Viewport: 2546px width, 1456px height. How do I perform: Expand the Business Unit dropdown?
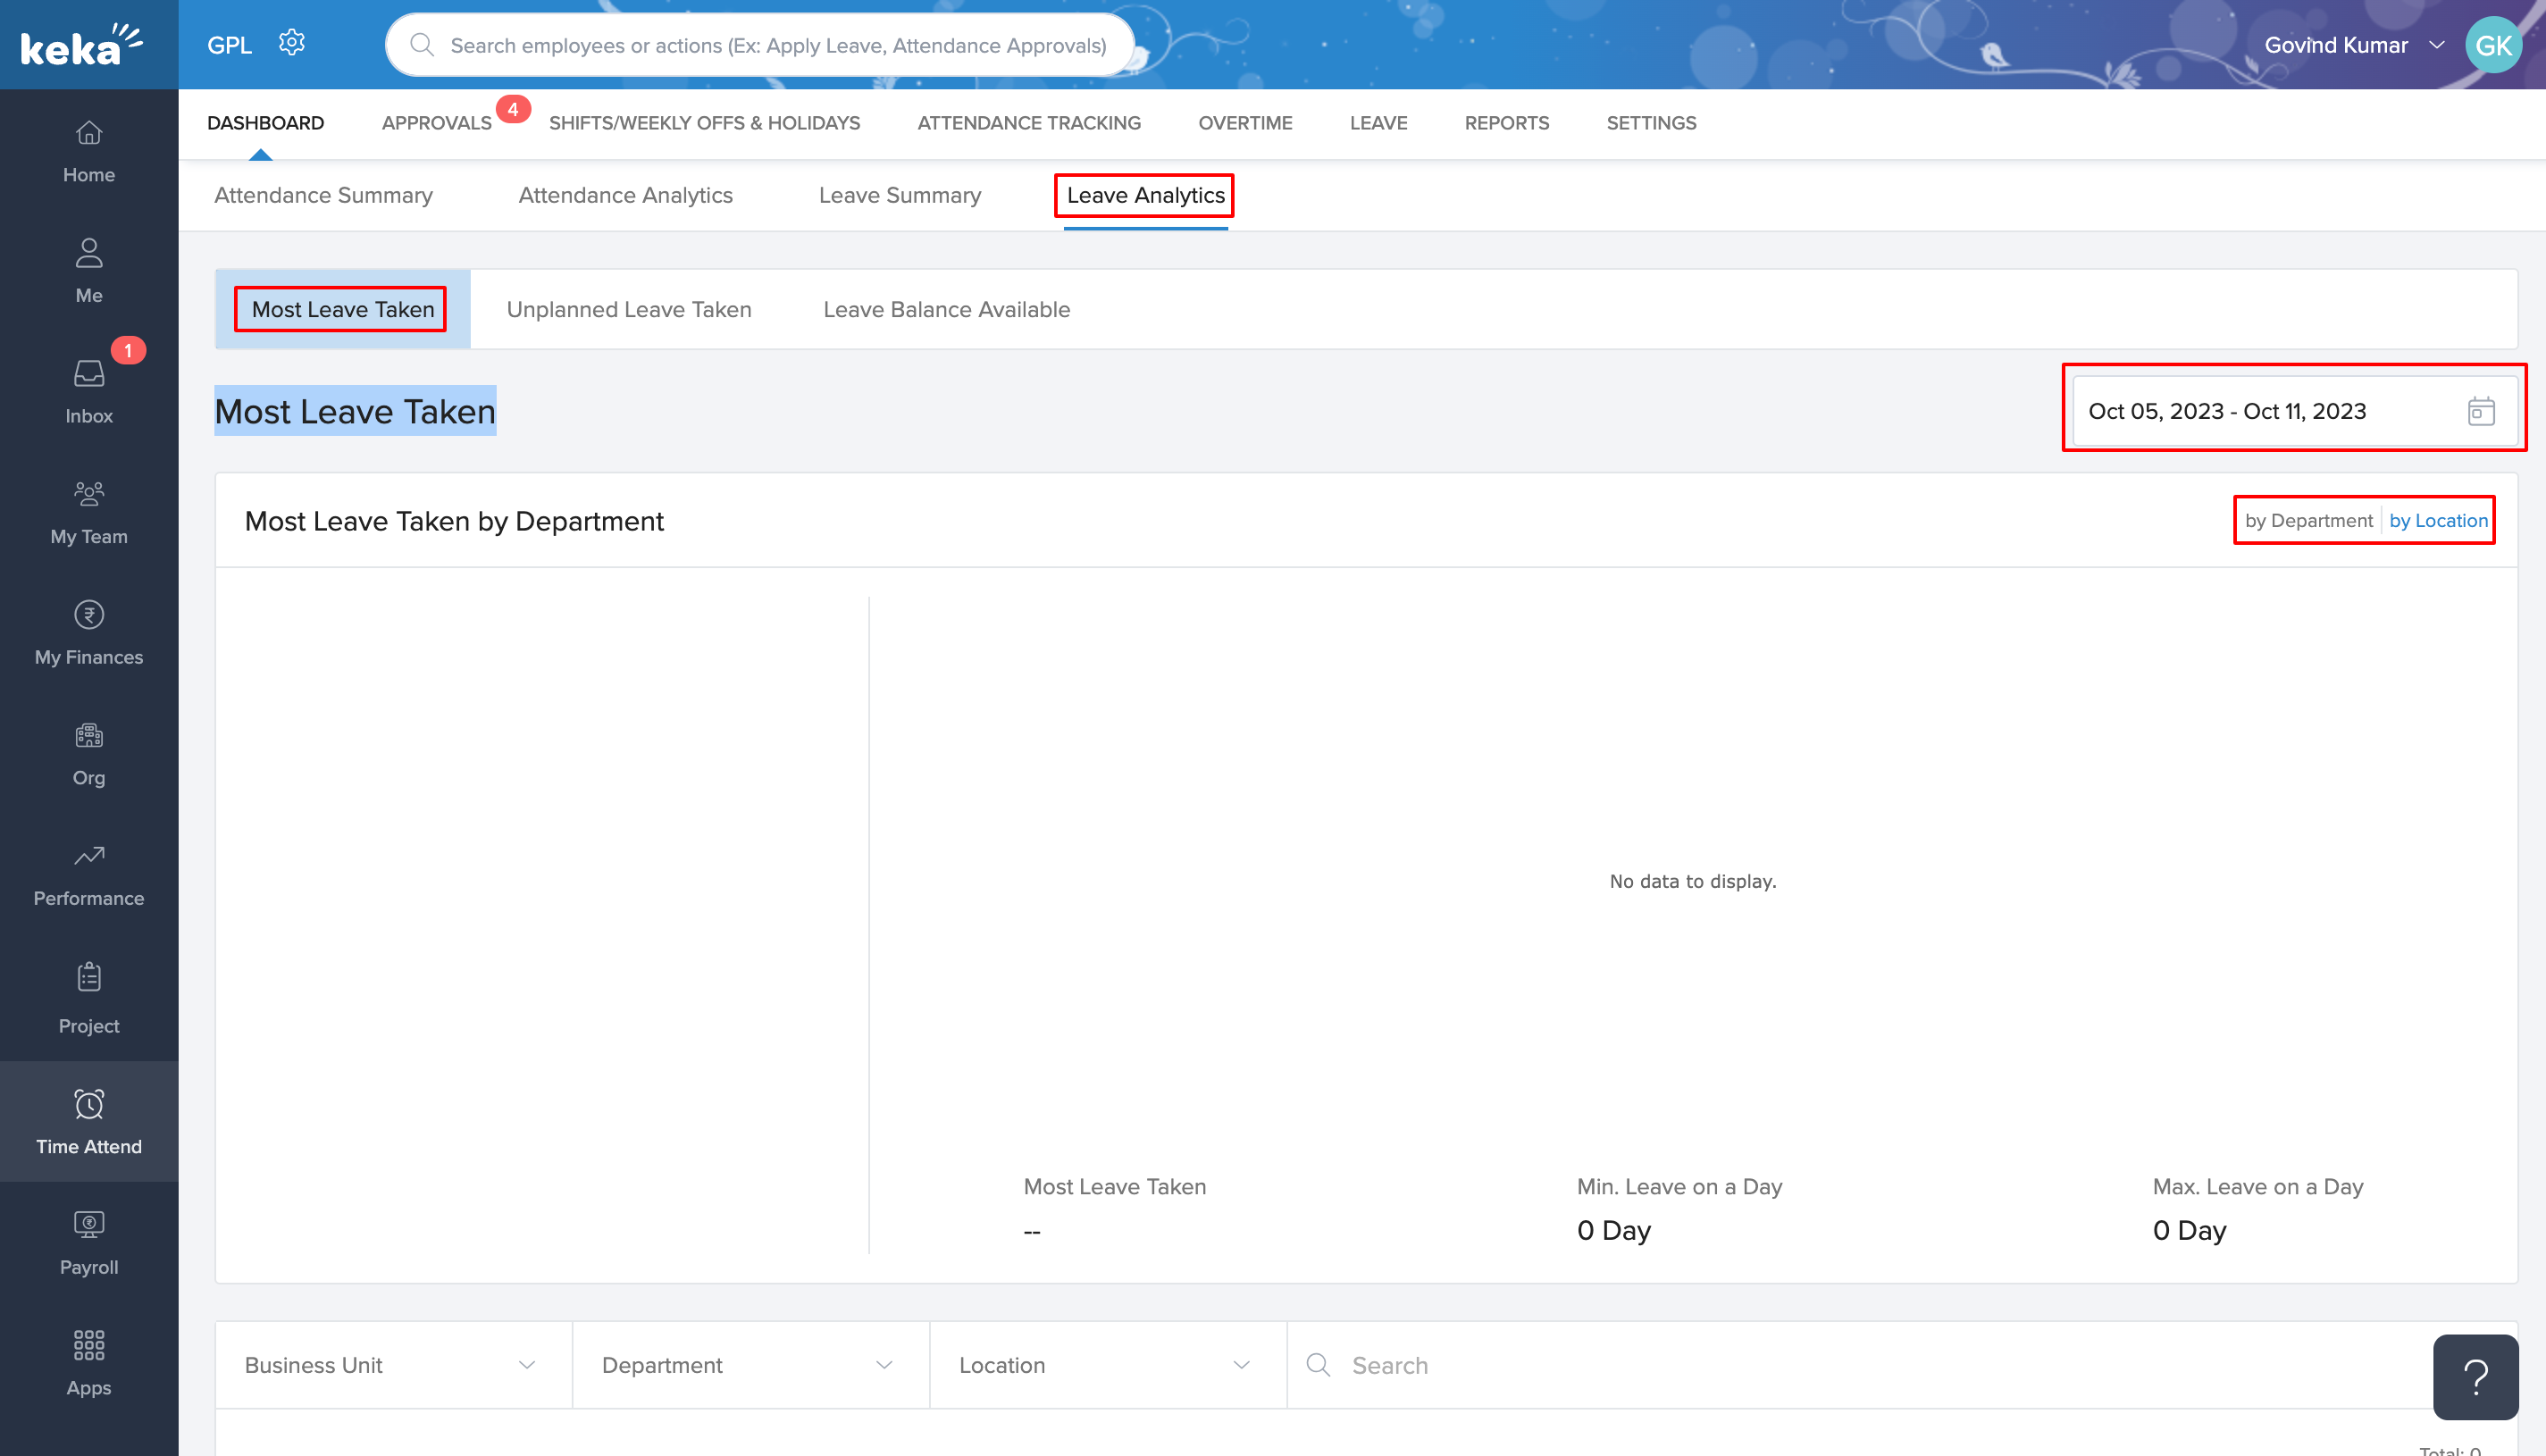392,1365
